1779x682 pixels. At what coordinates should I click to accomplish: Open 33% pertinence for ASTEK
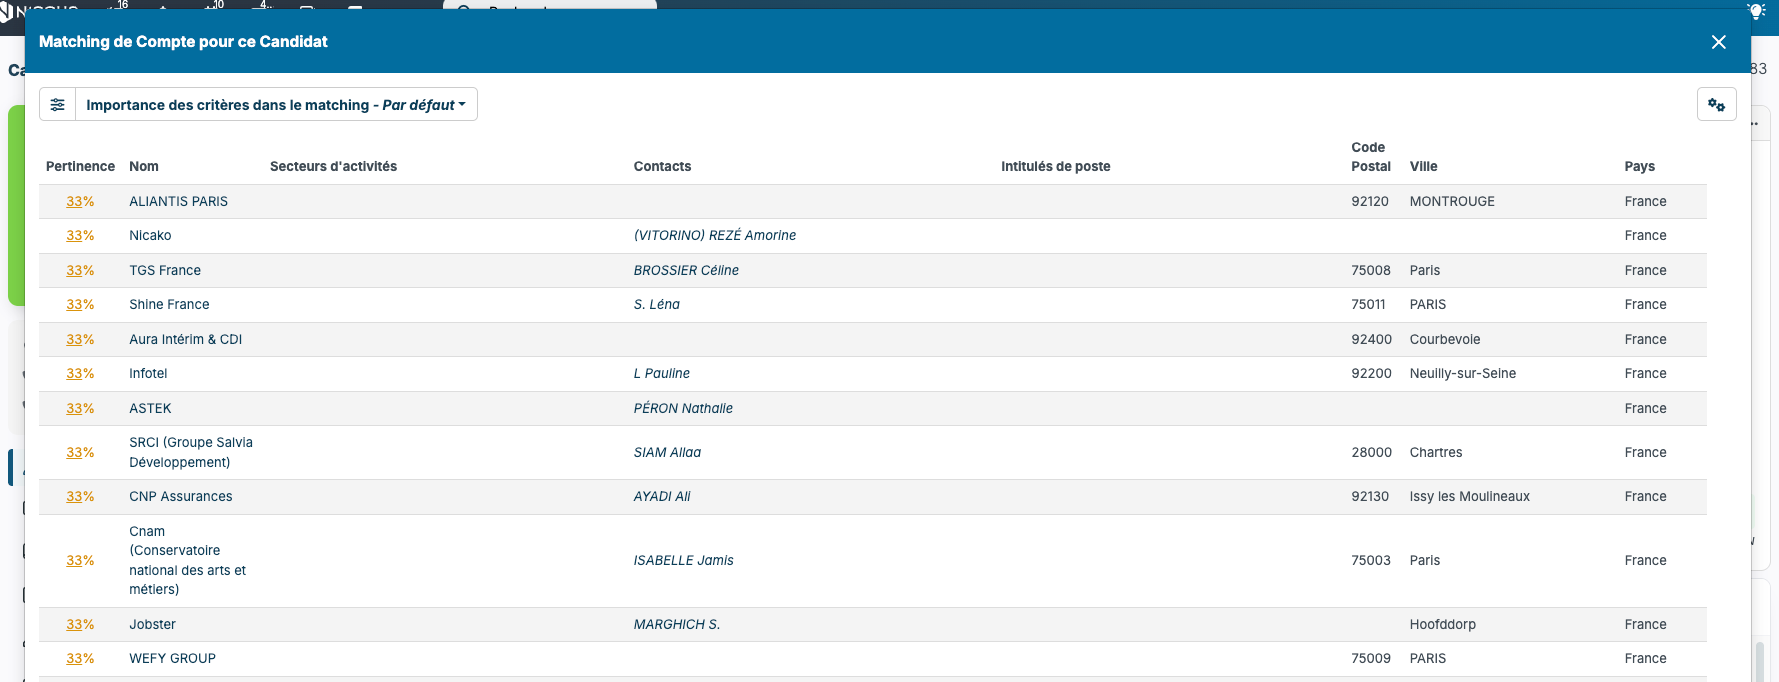click(80, 408)
